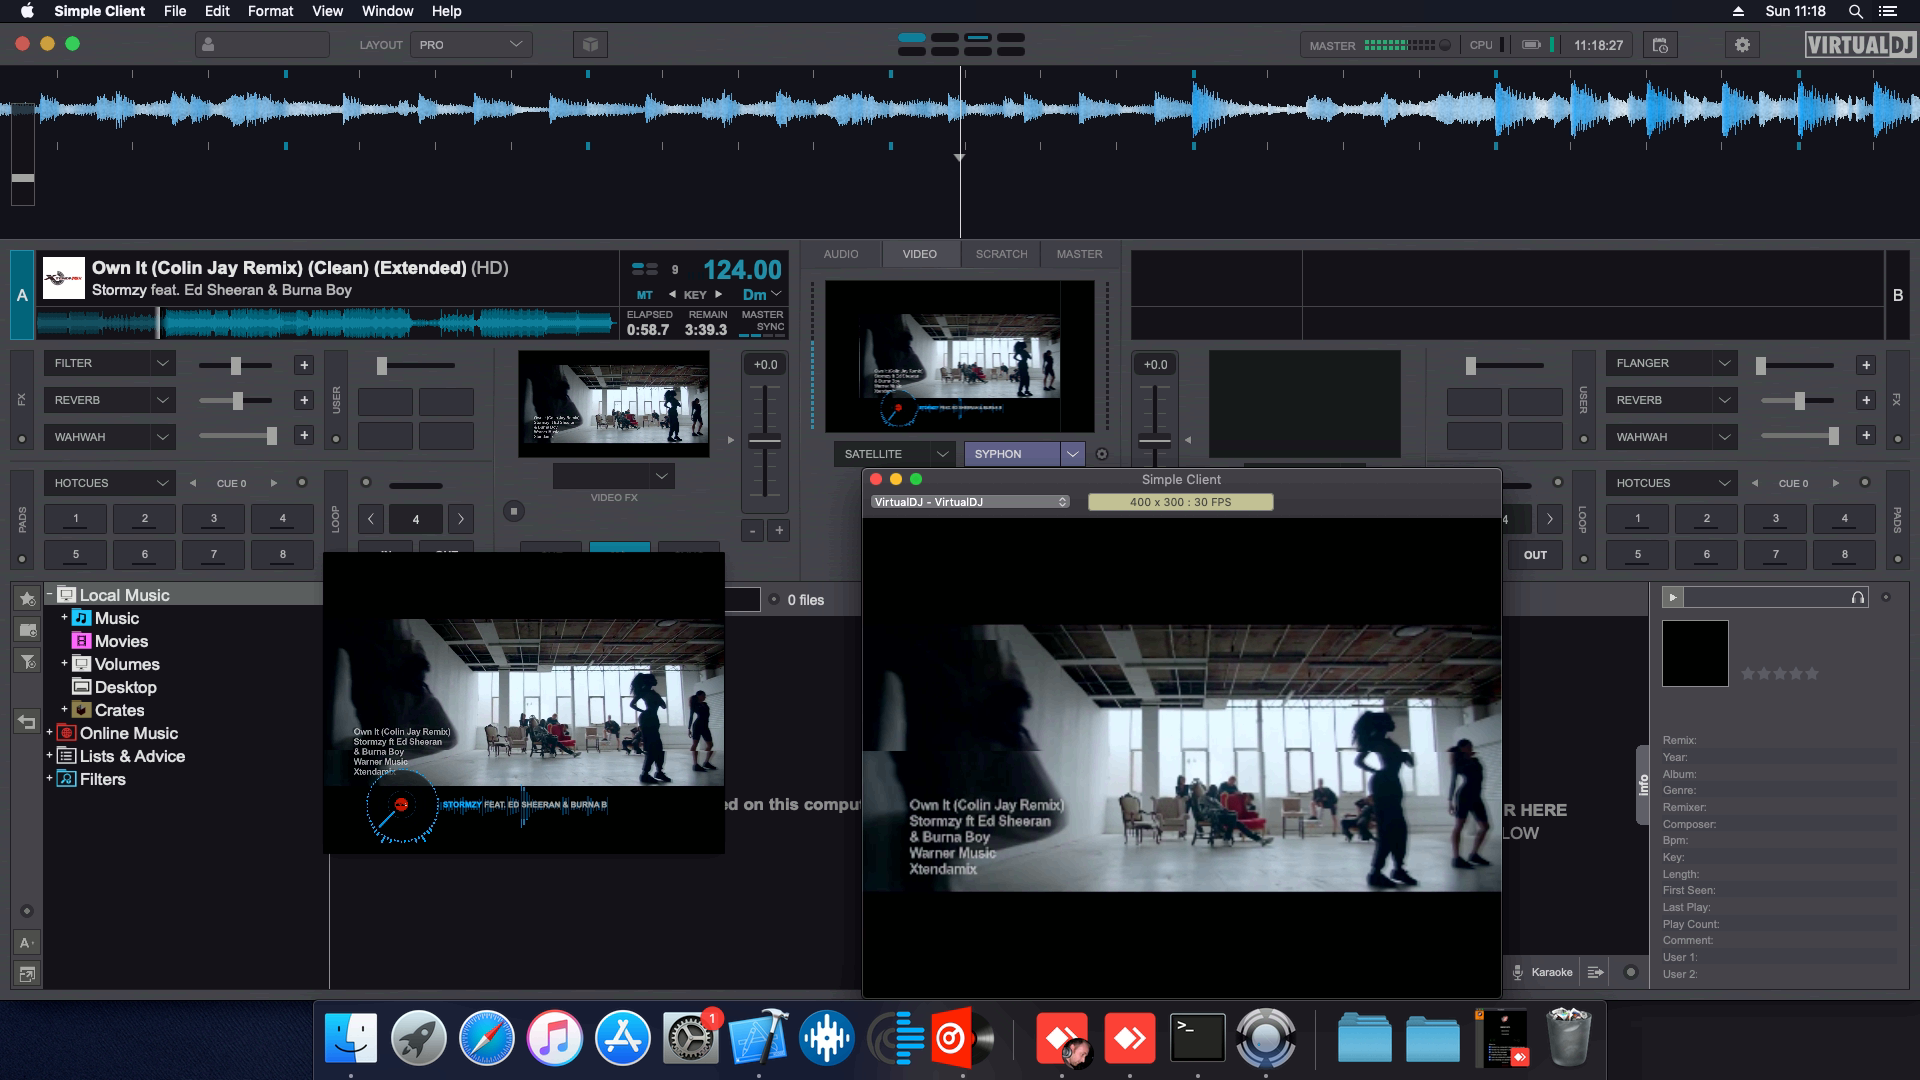Open Xcode from the Dock
This screenshot has width=1920, height=1080.
click(759, 1038)
